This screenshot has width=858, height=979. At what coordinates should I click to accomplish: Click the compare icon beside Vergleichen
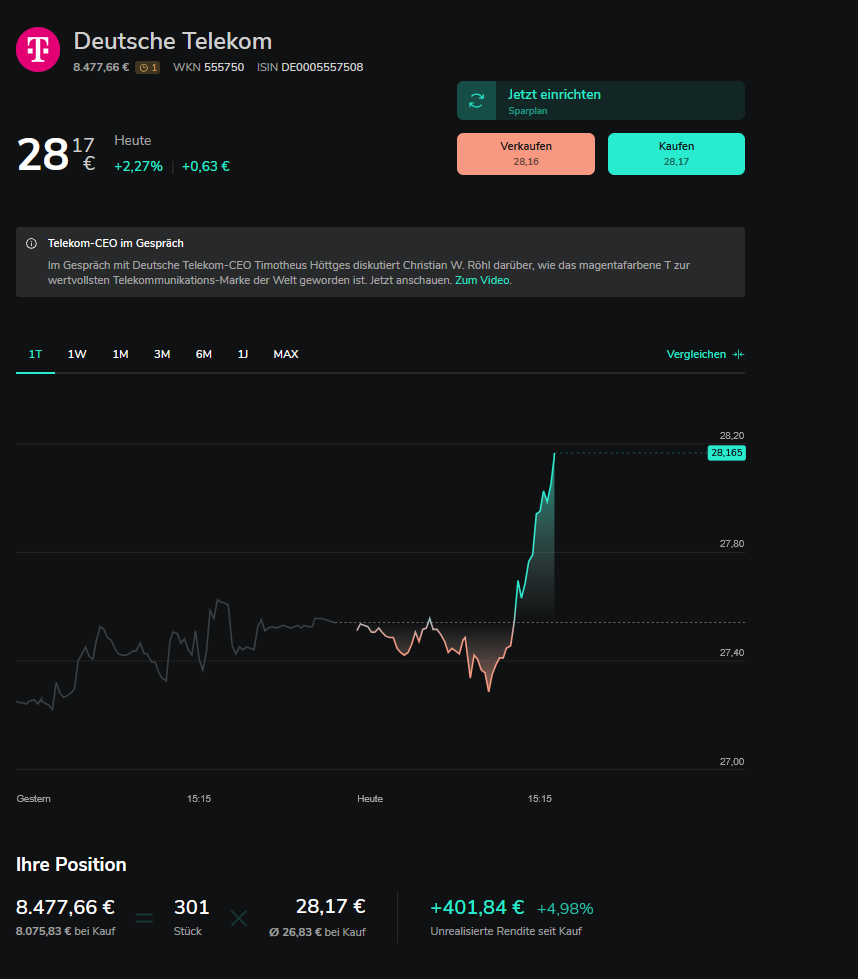coord(738,355)
